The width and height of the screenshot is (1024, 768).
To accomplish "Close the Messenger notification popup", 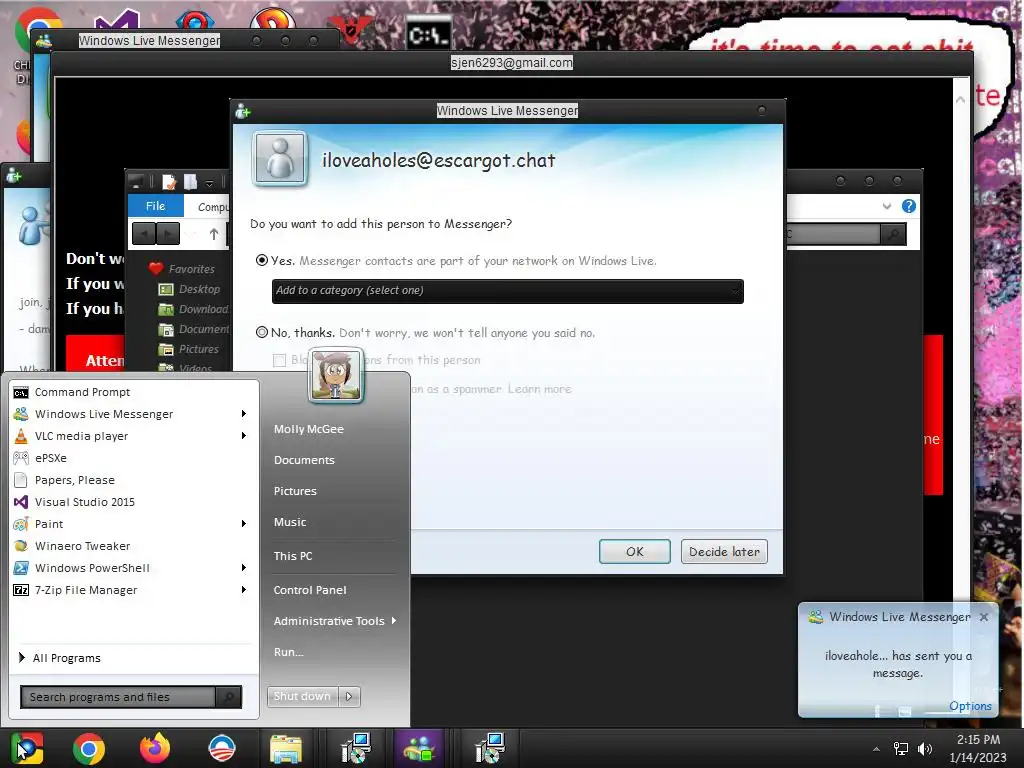I will click(984, 616).
